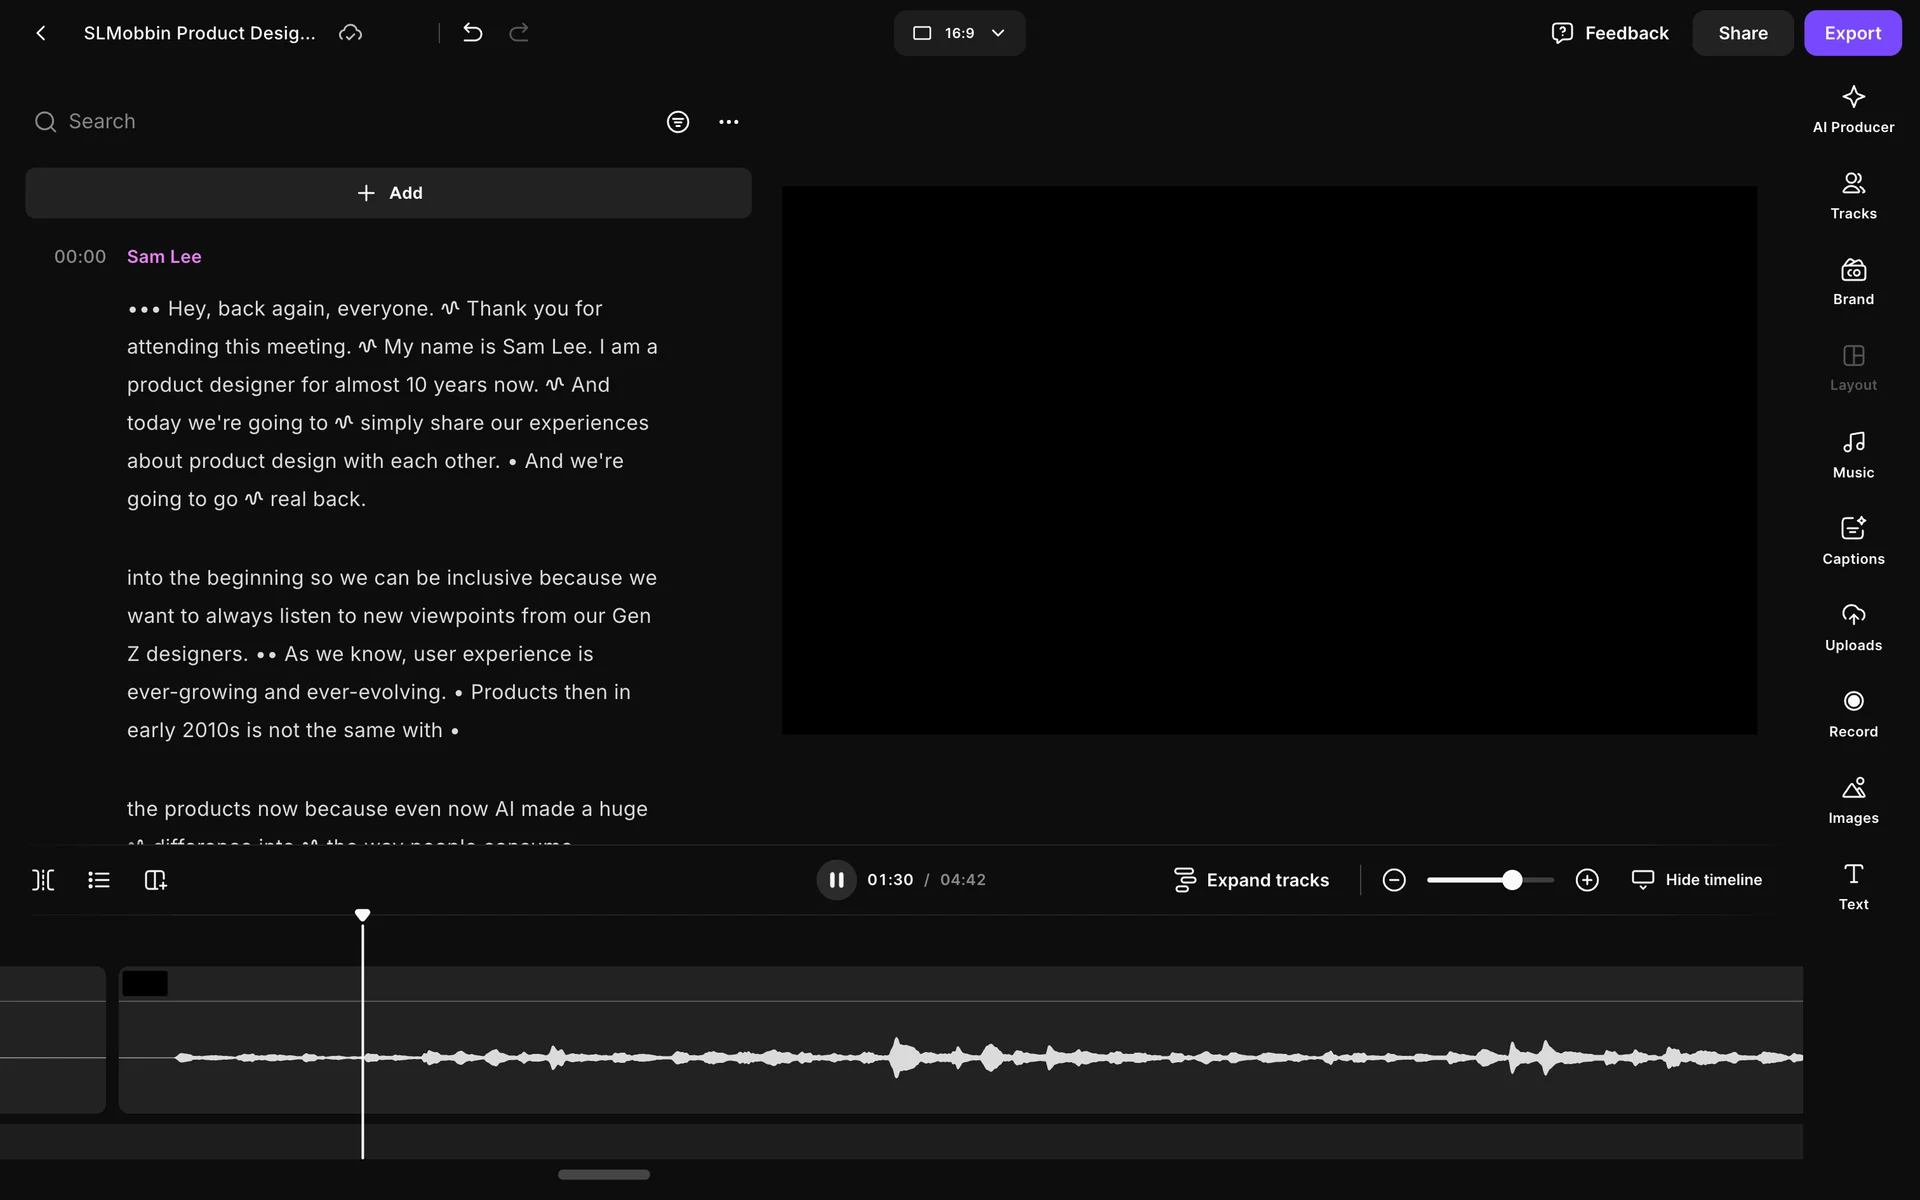Open the 16:9 aspect ratio dropdown
The height and width of the screenshot is (1200, 1920).
pos(959,33)
